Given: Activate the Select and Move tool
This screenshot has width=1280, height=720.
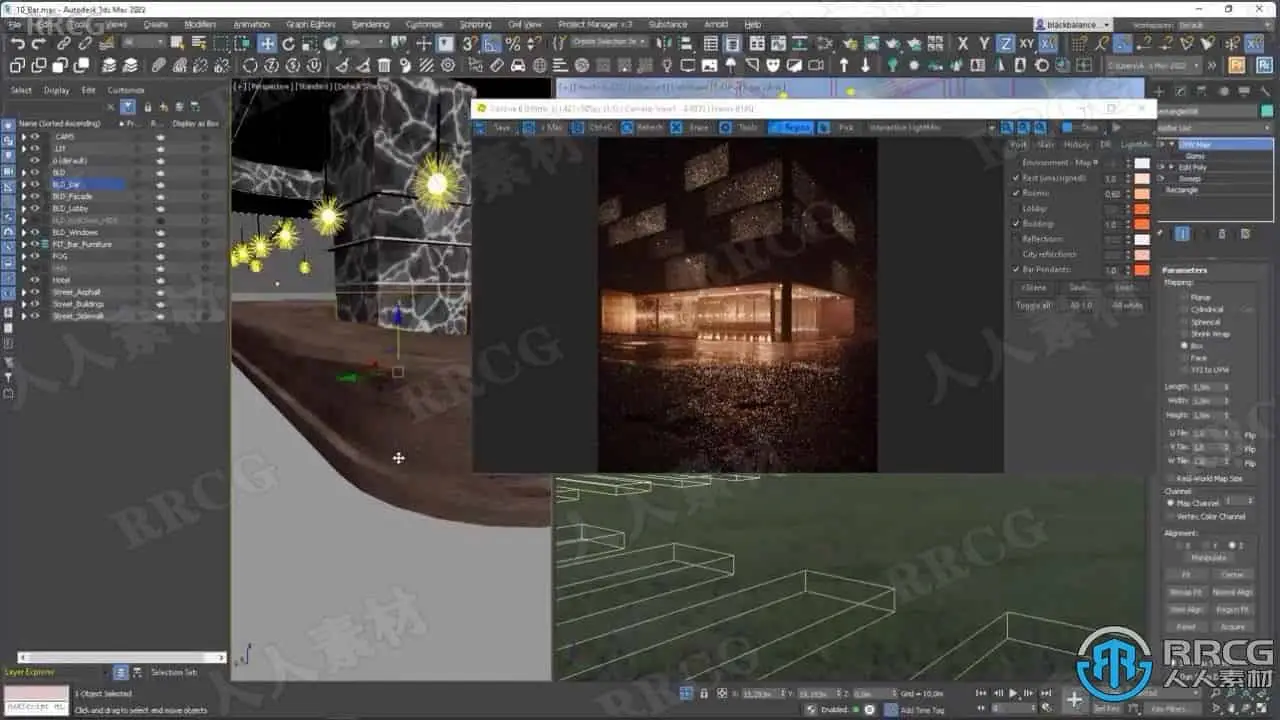Looking at the screenshot, I should pyautogui.click(x=267, y=43).
